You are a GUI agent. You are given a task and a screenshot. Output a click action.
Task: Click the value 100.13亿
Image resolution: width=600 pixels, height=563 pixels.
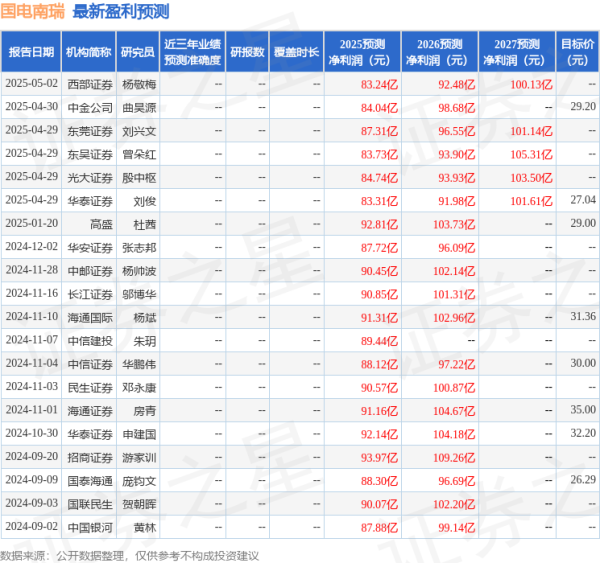531,84
